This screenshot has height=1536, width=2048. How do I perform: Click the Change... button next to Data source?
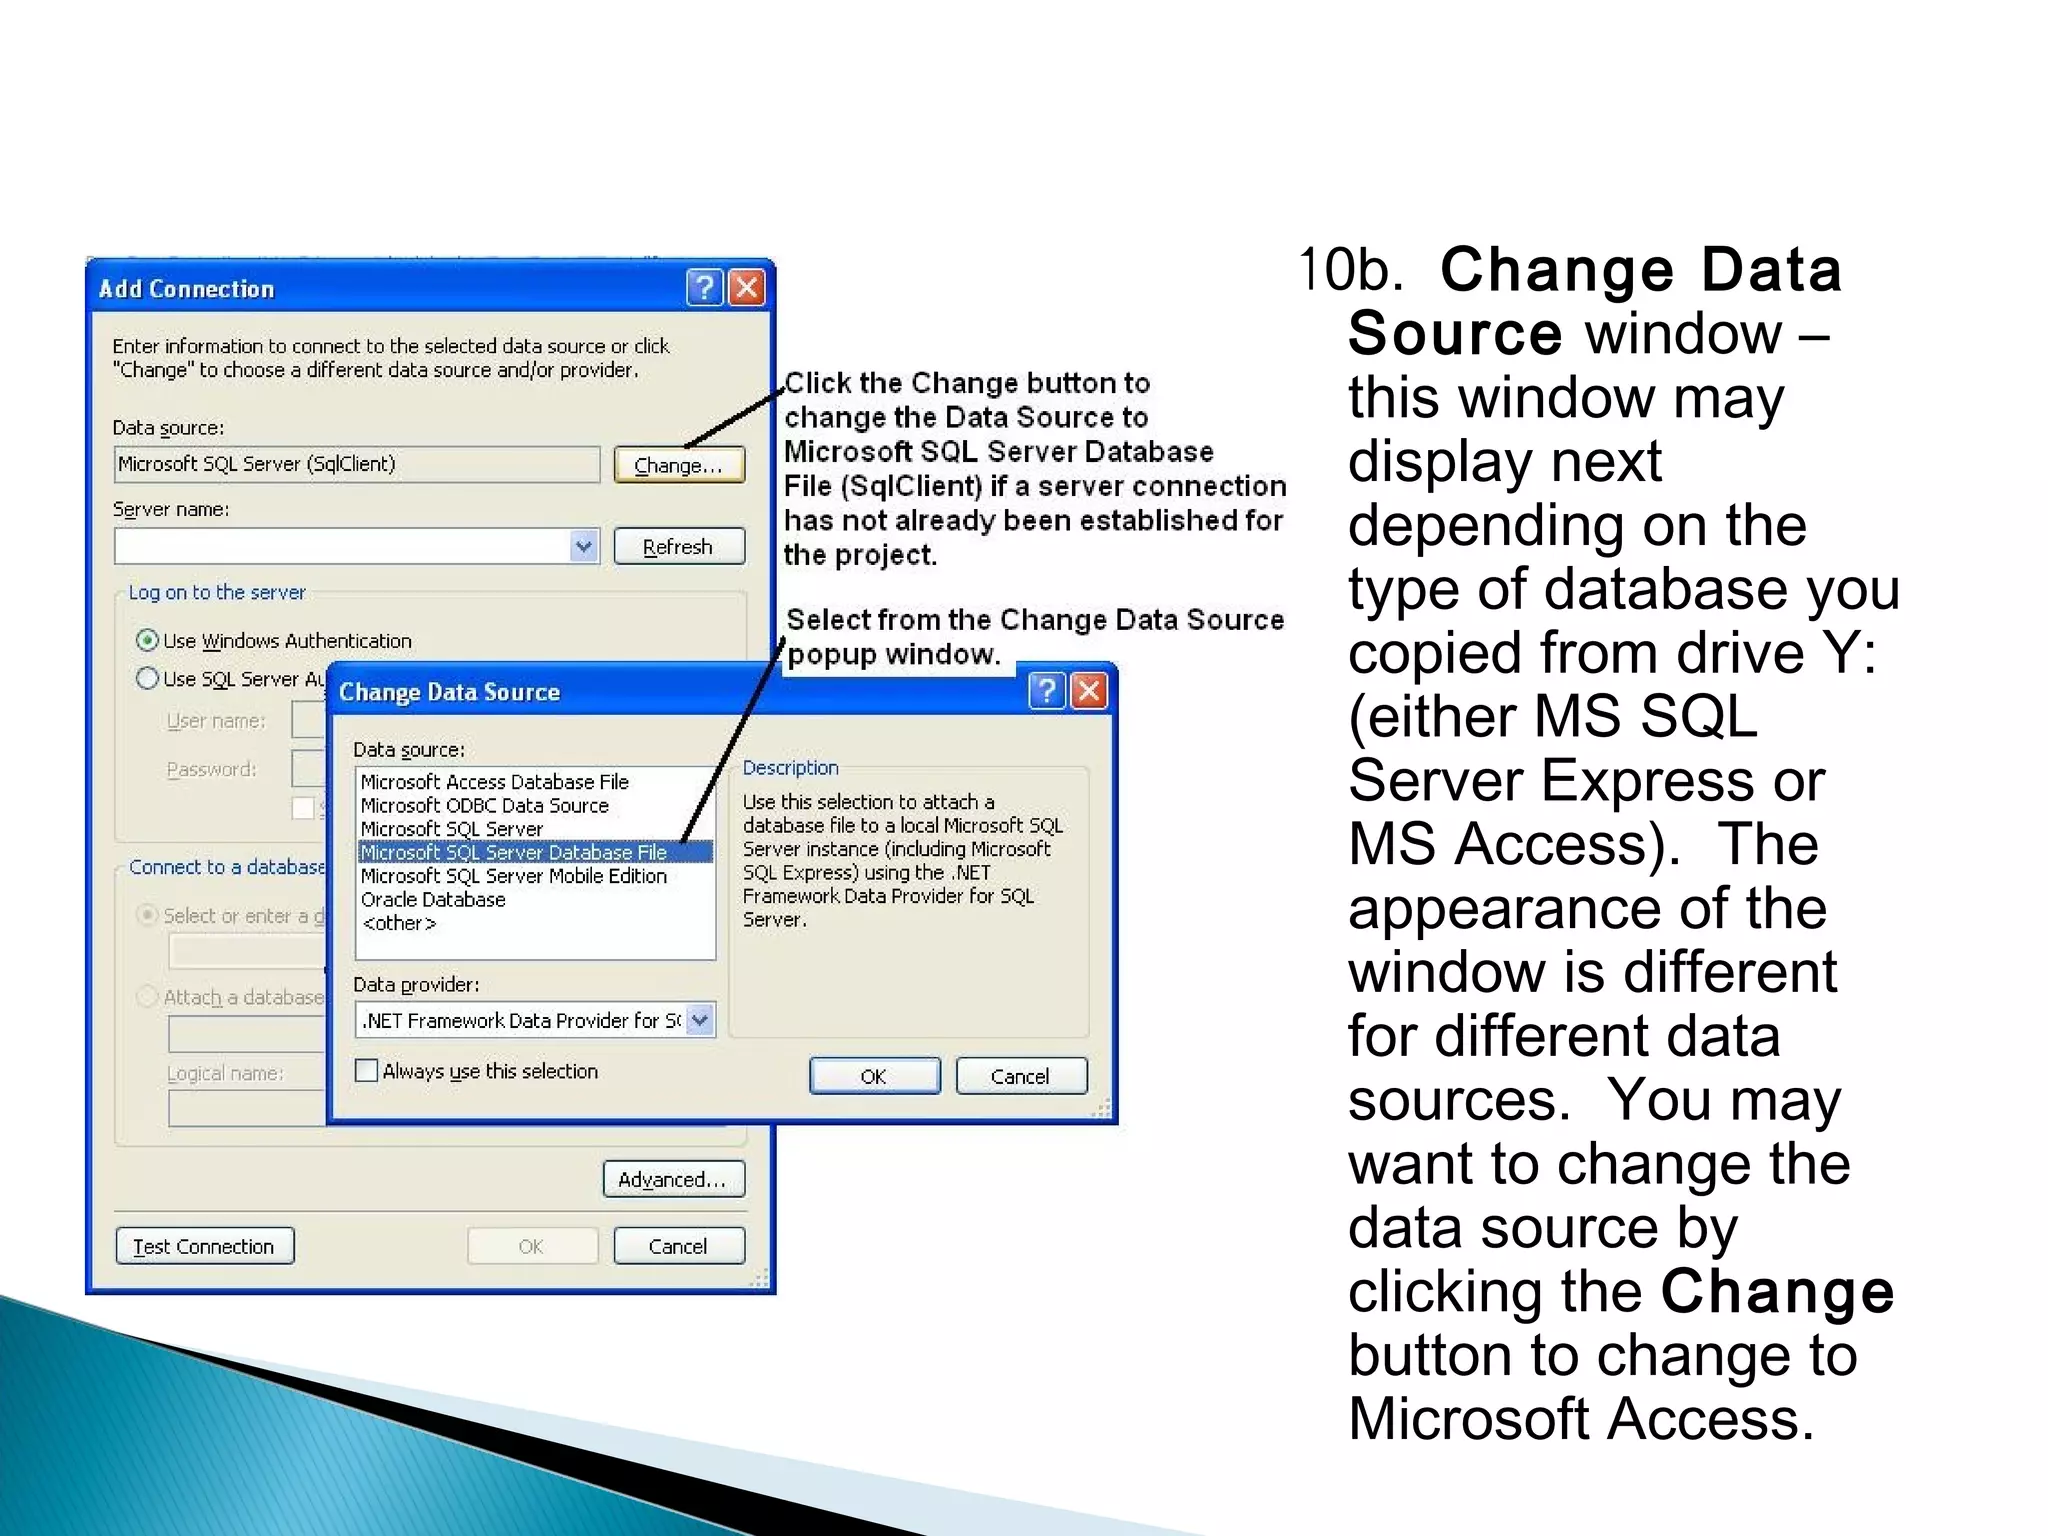point(679,465)
